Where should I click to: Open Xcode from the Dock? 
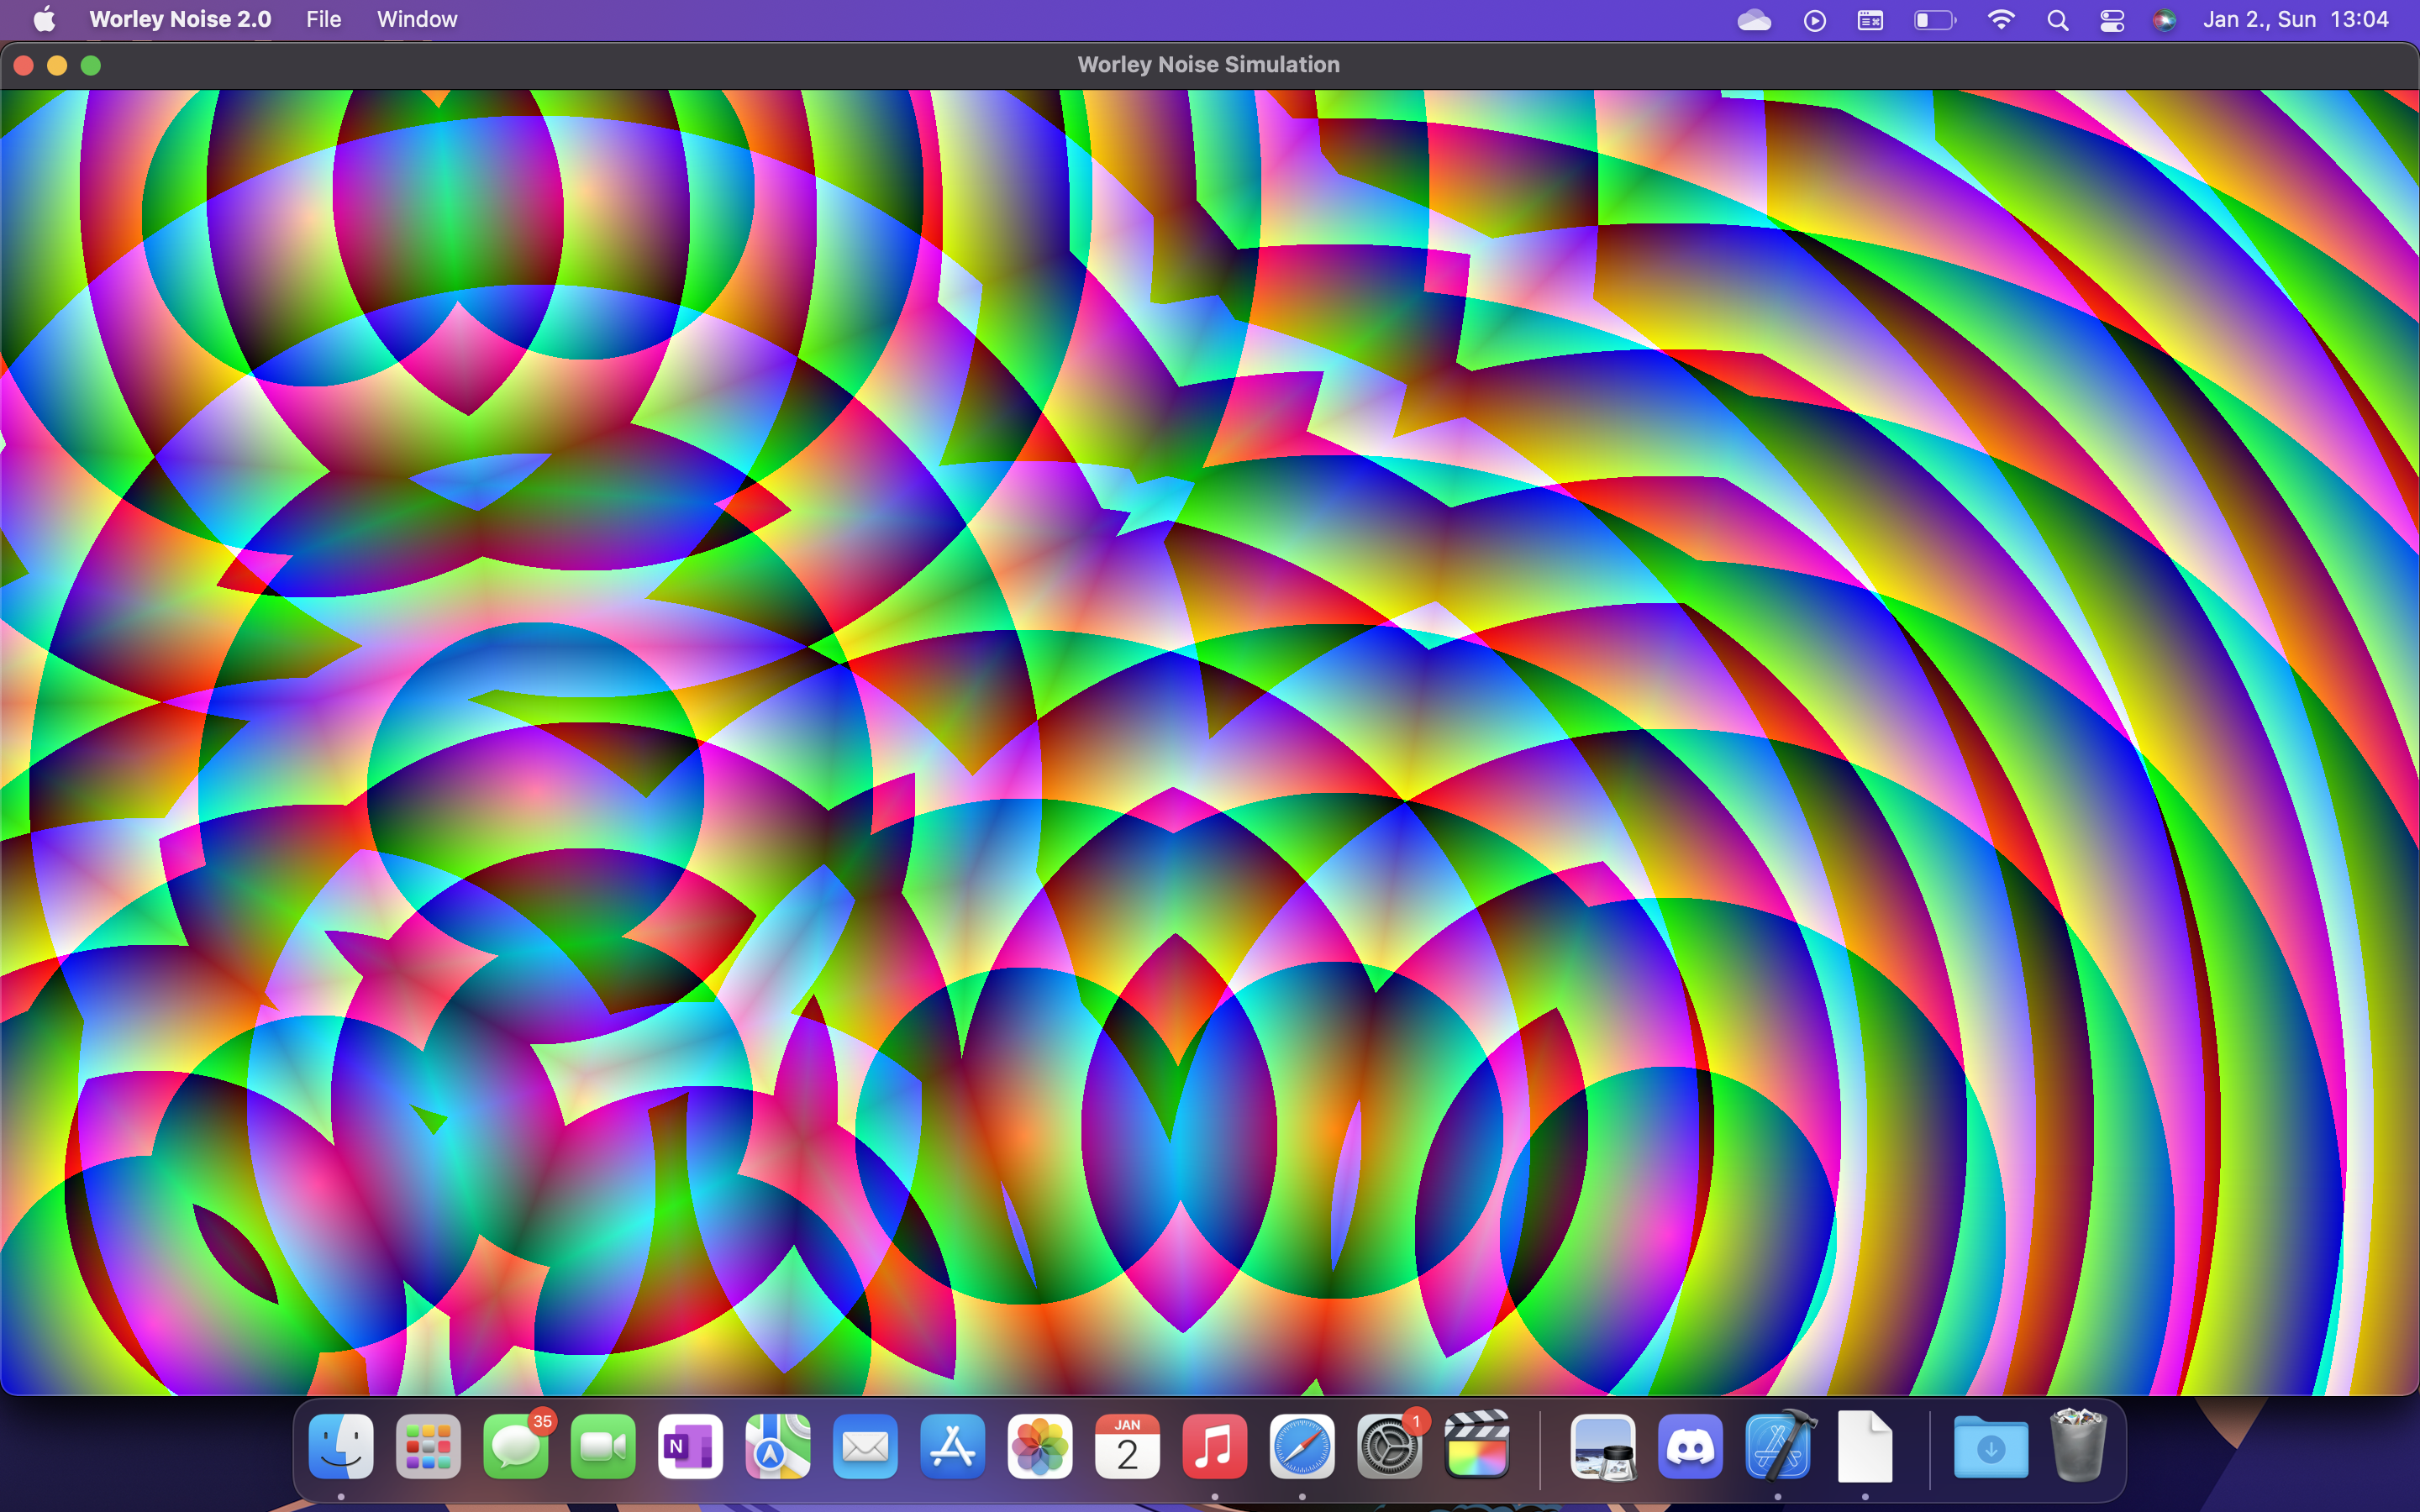pyautogui.click(x=1778, y=1446)
